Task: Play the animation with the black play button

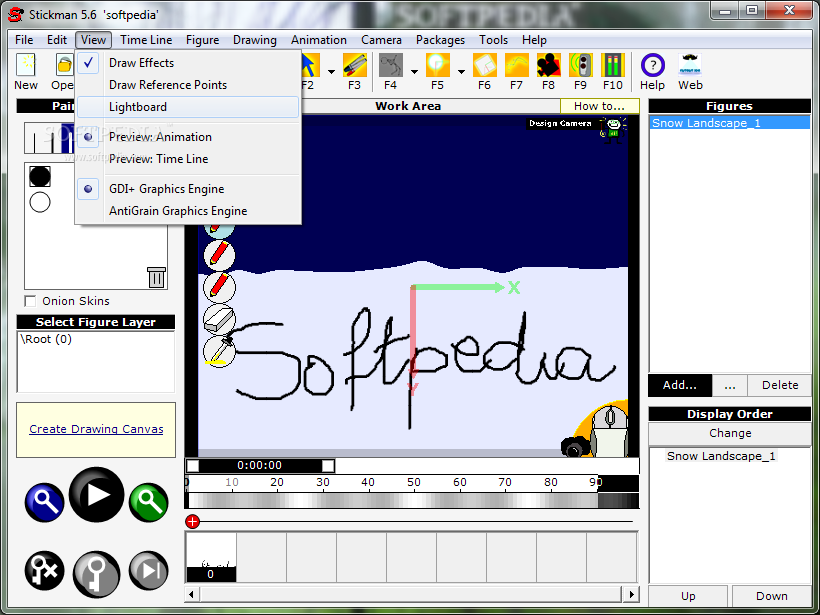Action: pyautogui.click(x=96, y=495)
